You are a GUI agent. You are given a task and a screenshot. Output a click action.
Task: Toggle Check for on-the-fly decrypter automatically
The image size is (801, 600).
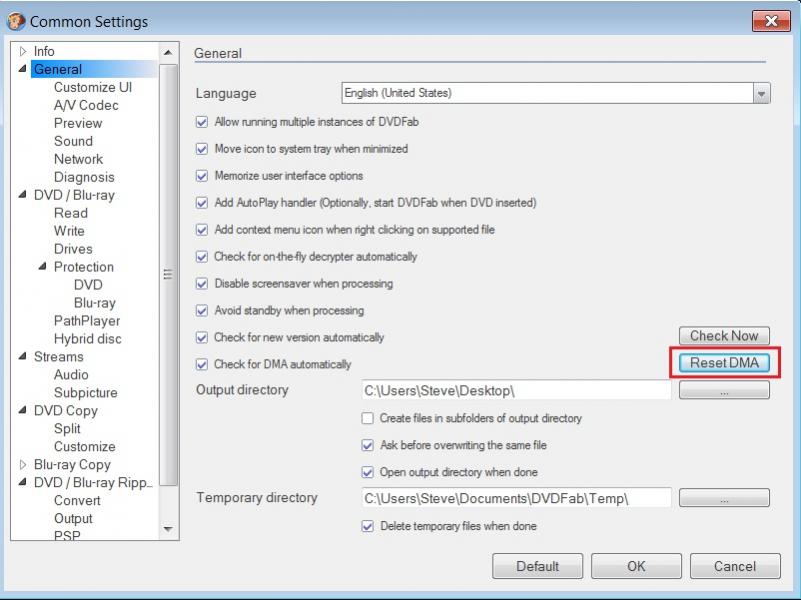pyautogui.click(x=202, y=257)
